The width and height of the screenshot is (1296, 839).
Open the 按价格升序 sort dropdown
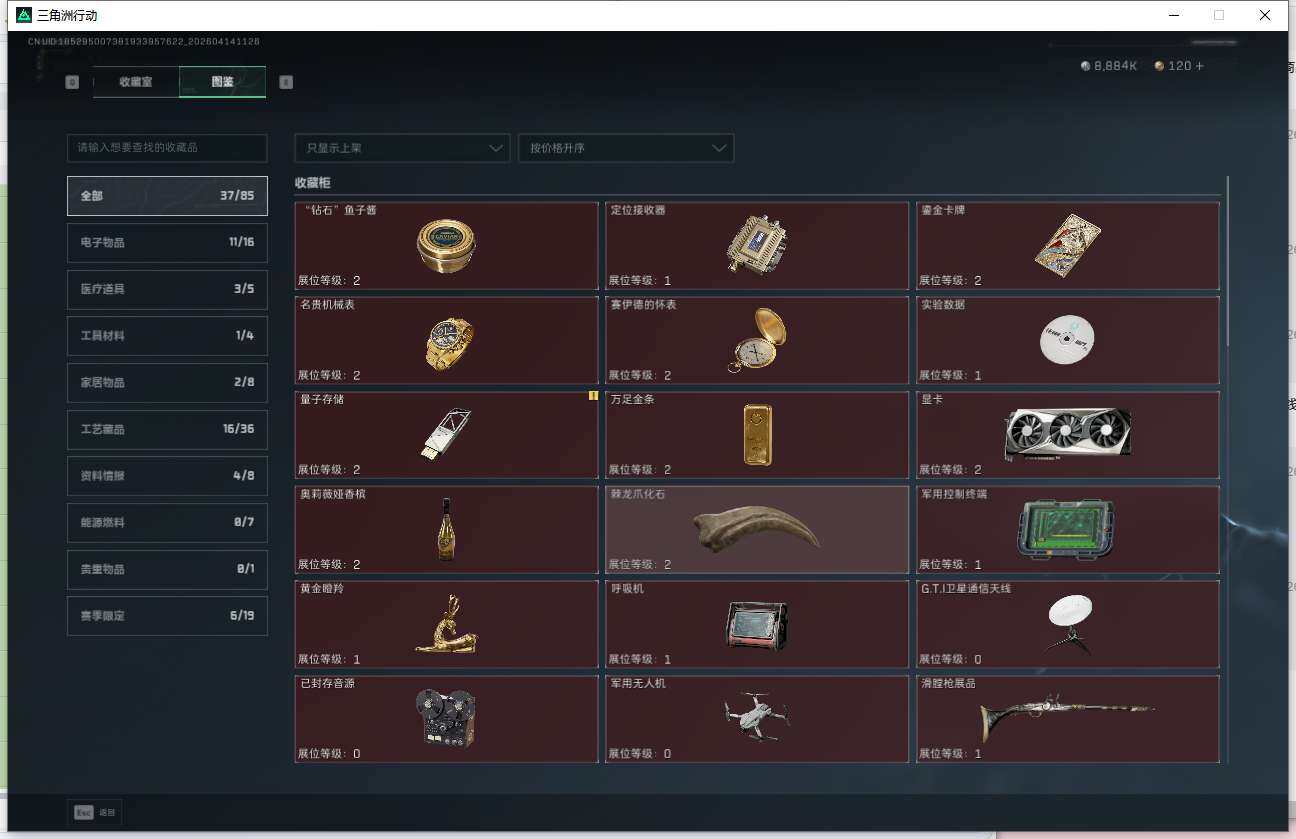(x=626, y=148)
